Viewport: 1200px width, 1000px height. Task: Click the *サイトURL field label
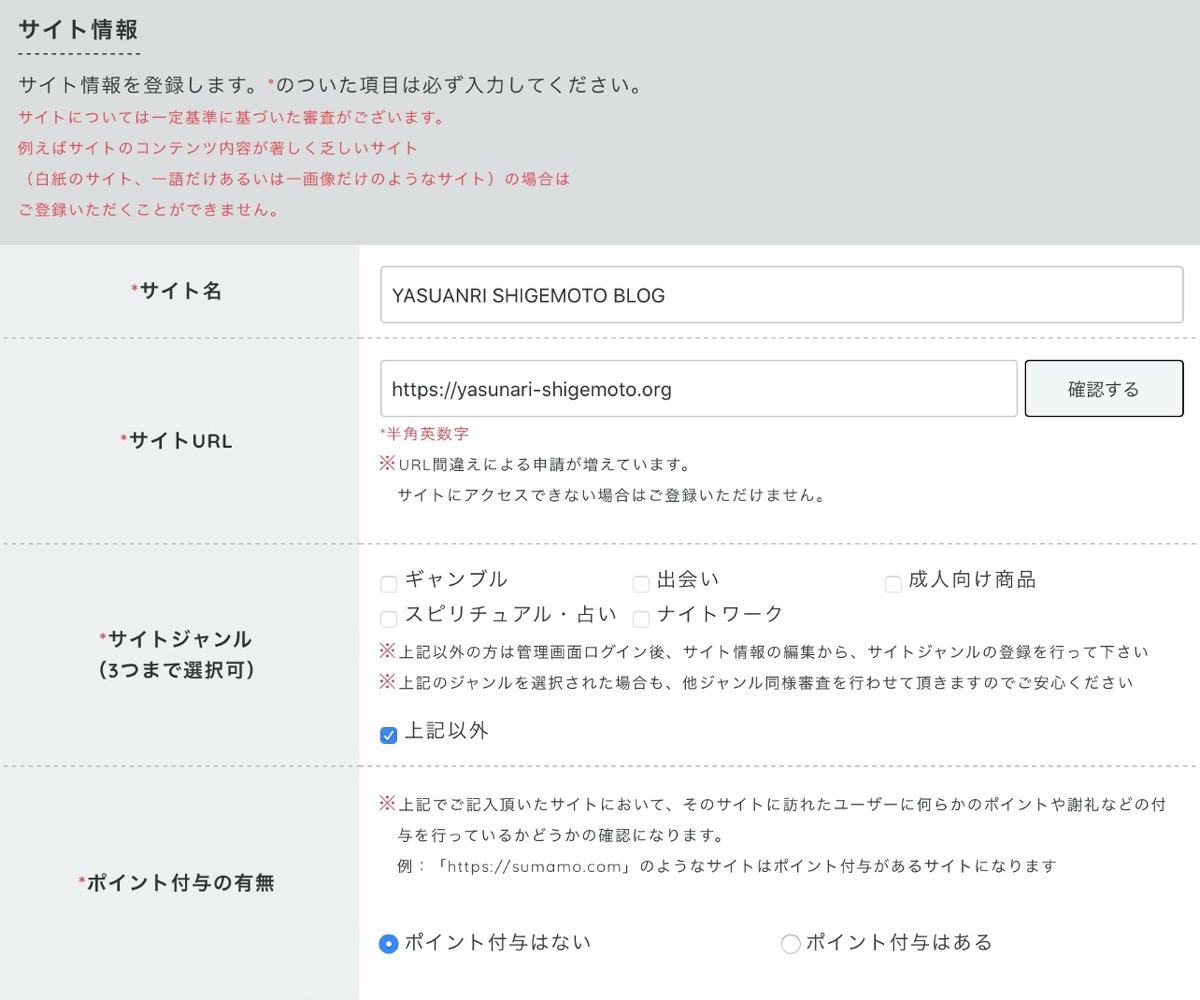tap(176, 441)
